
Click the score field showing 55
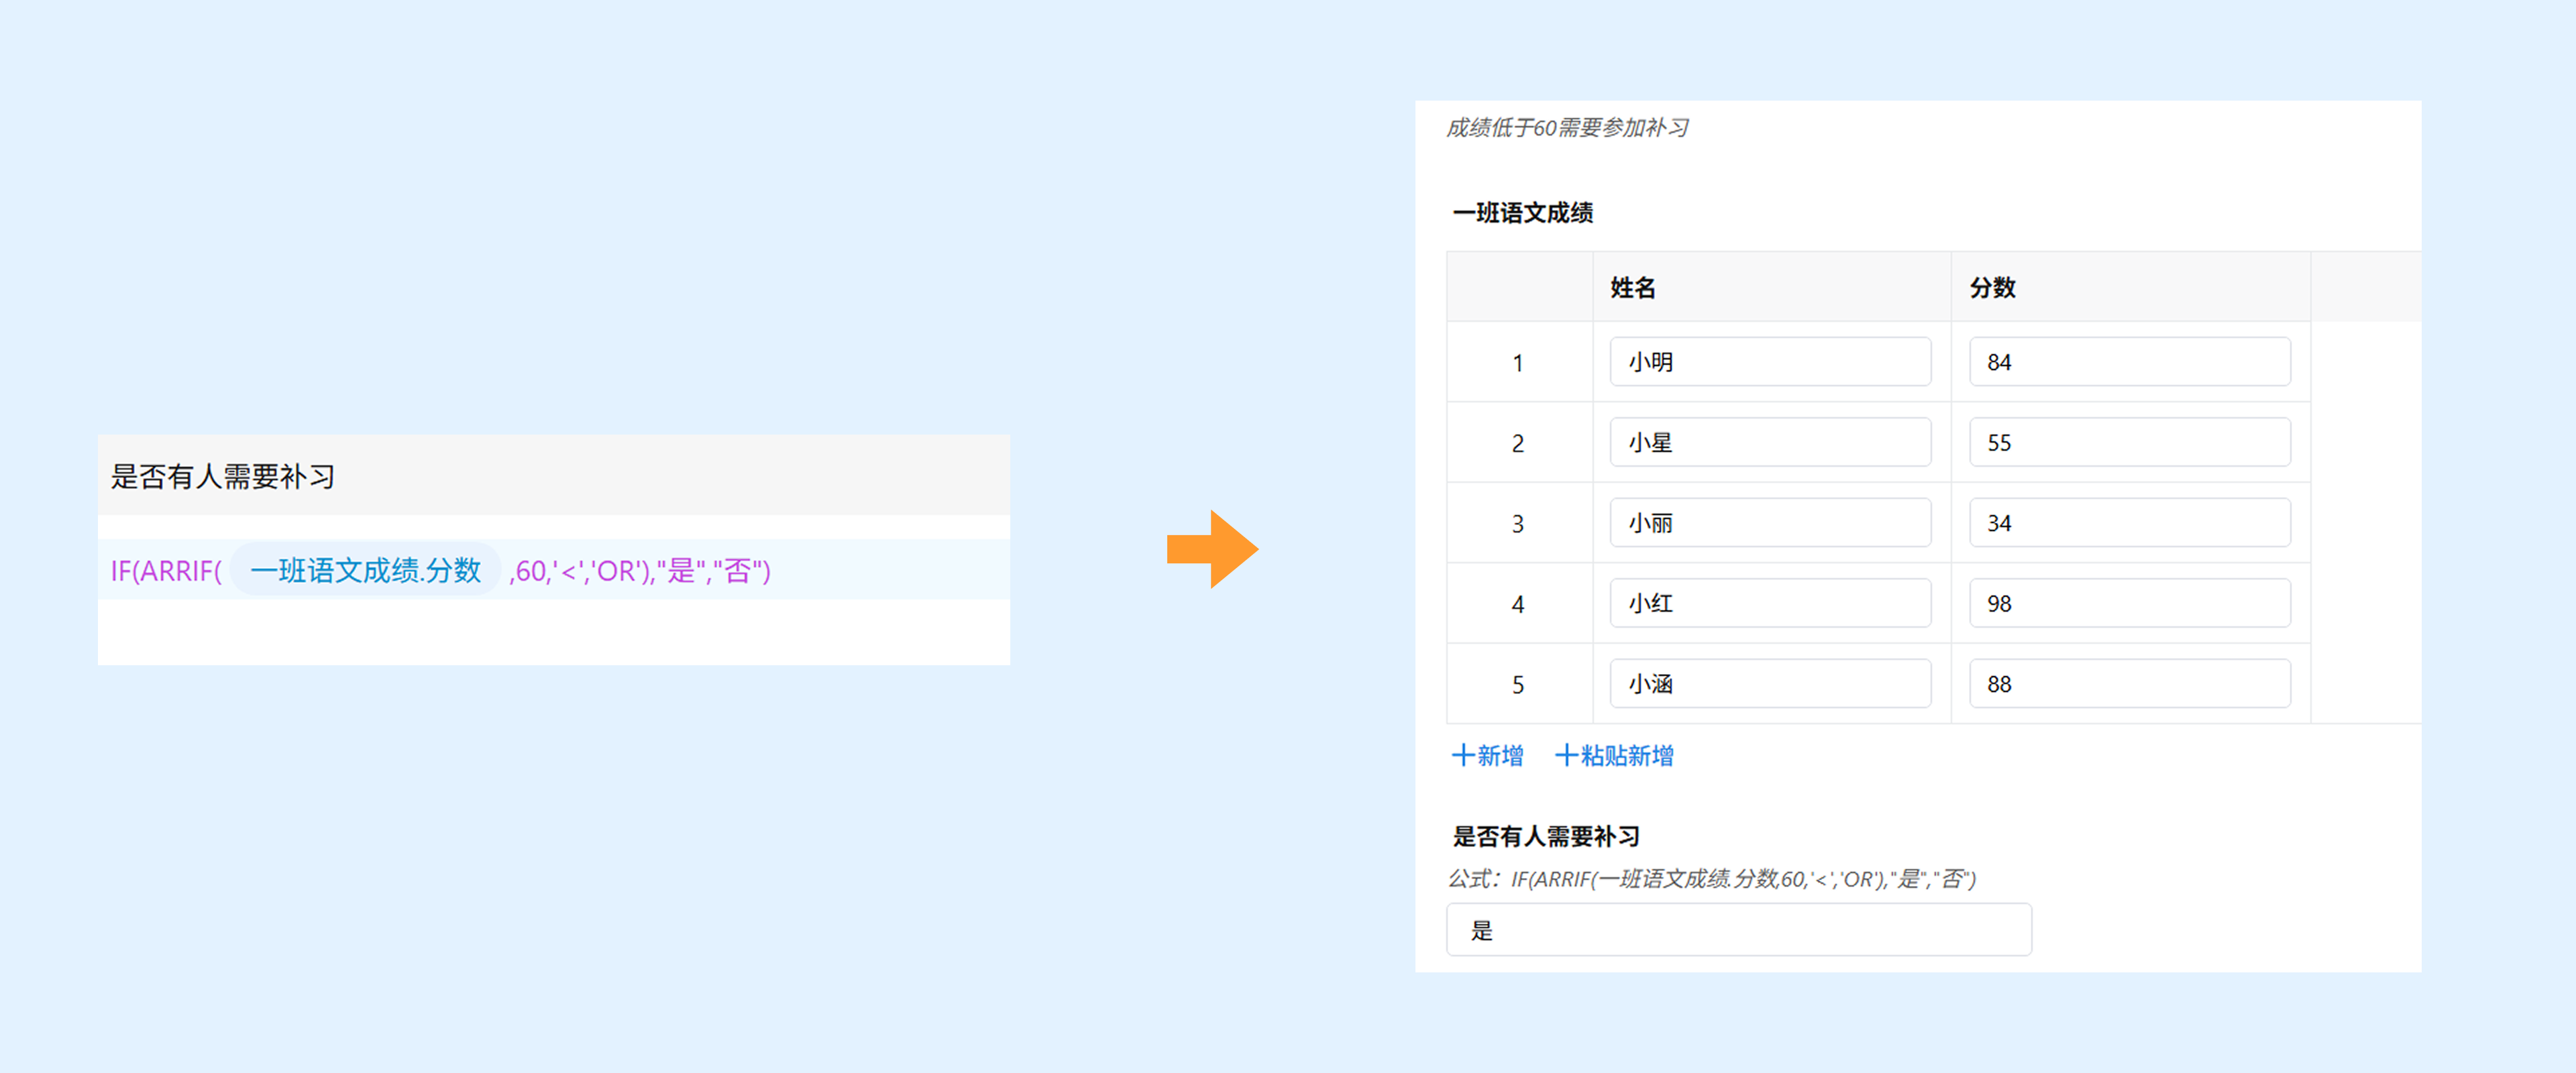[x=2129, y=442]
